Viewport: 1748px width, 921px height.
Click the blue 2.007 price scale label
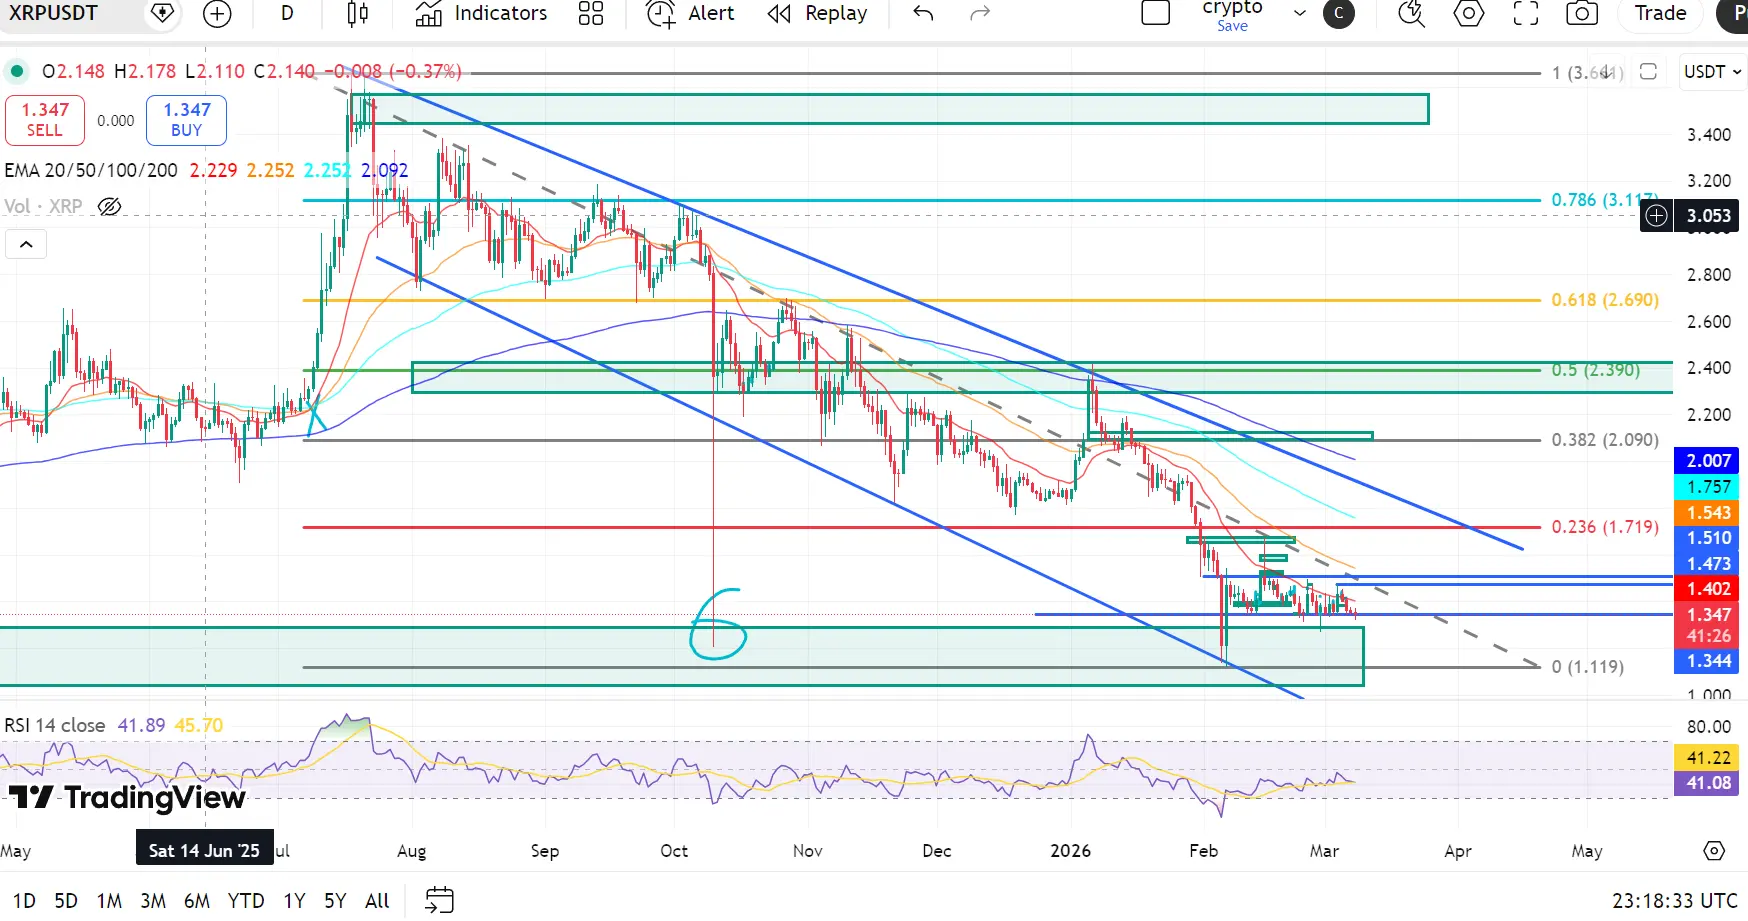(x=1709, y=461)
